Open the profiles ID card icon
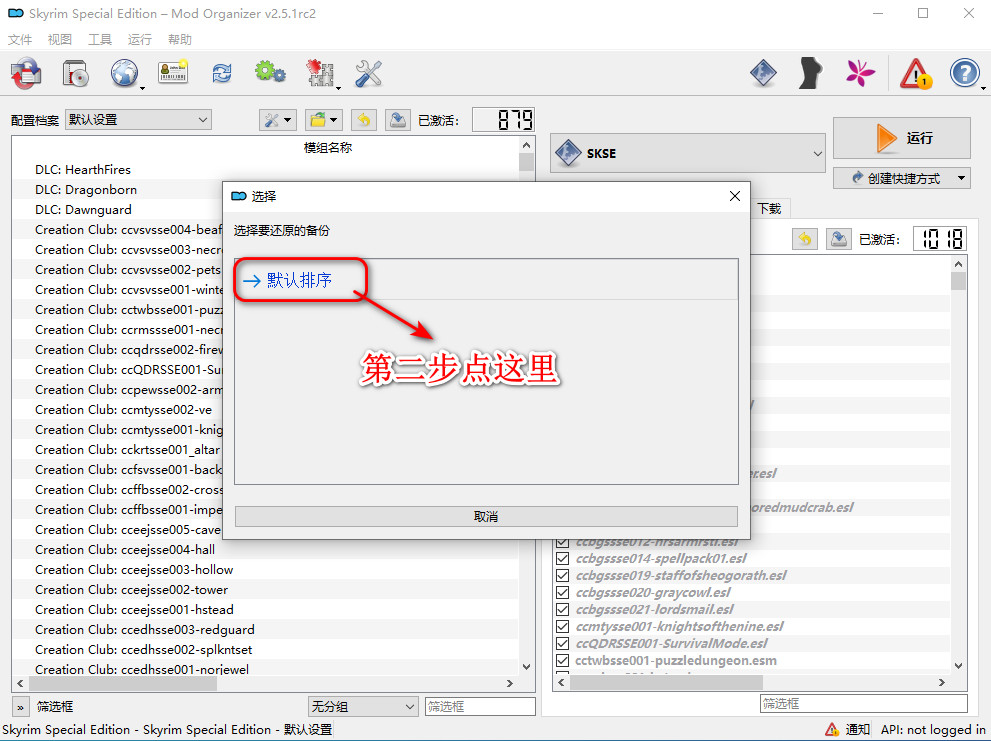The width and height of the screenshot is (991, 741). 173,73
